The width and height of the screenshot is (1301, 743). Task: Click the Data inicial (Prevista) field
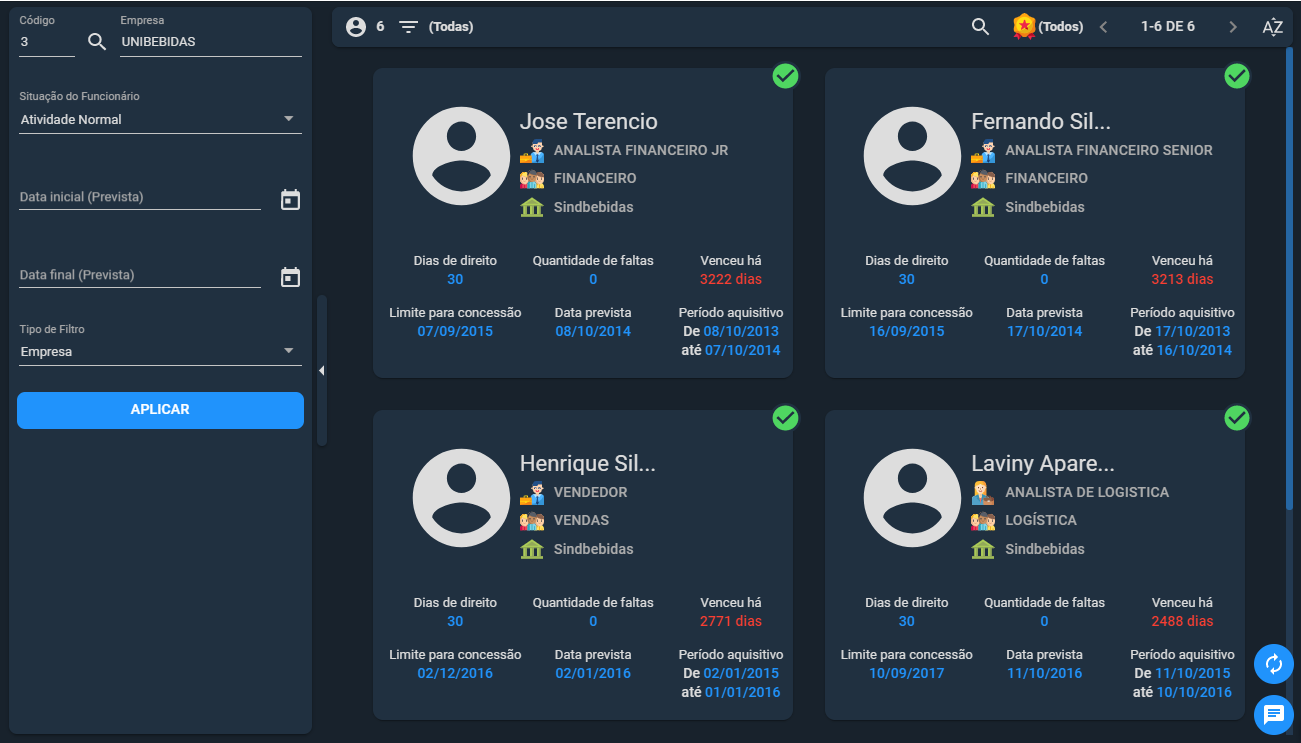click(140, 197)
